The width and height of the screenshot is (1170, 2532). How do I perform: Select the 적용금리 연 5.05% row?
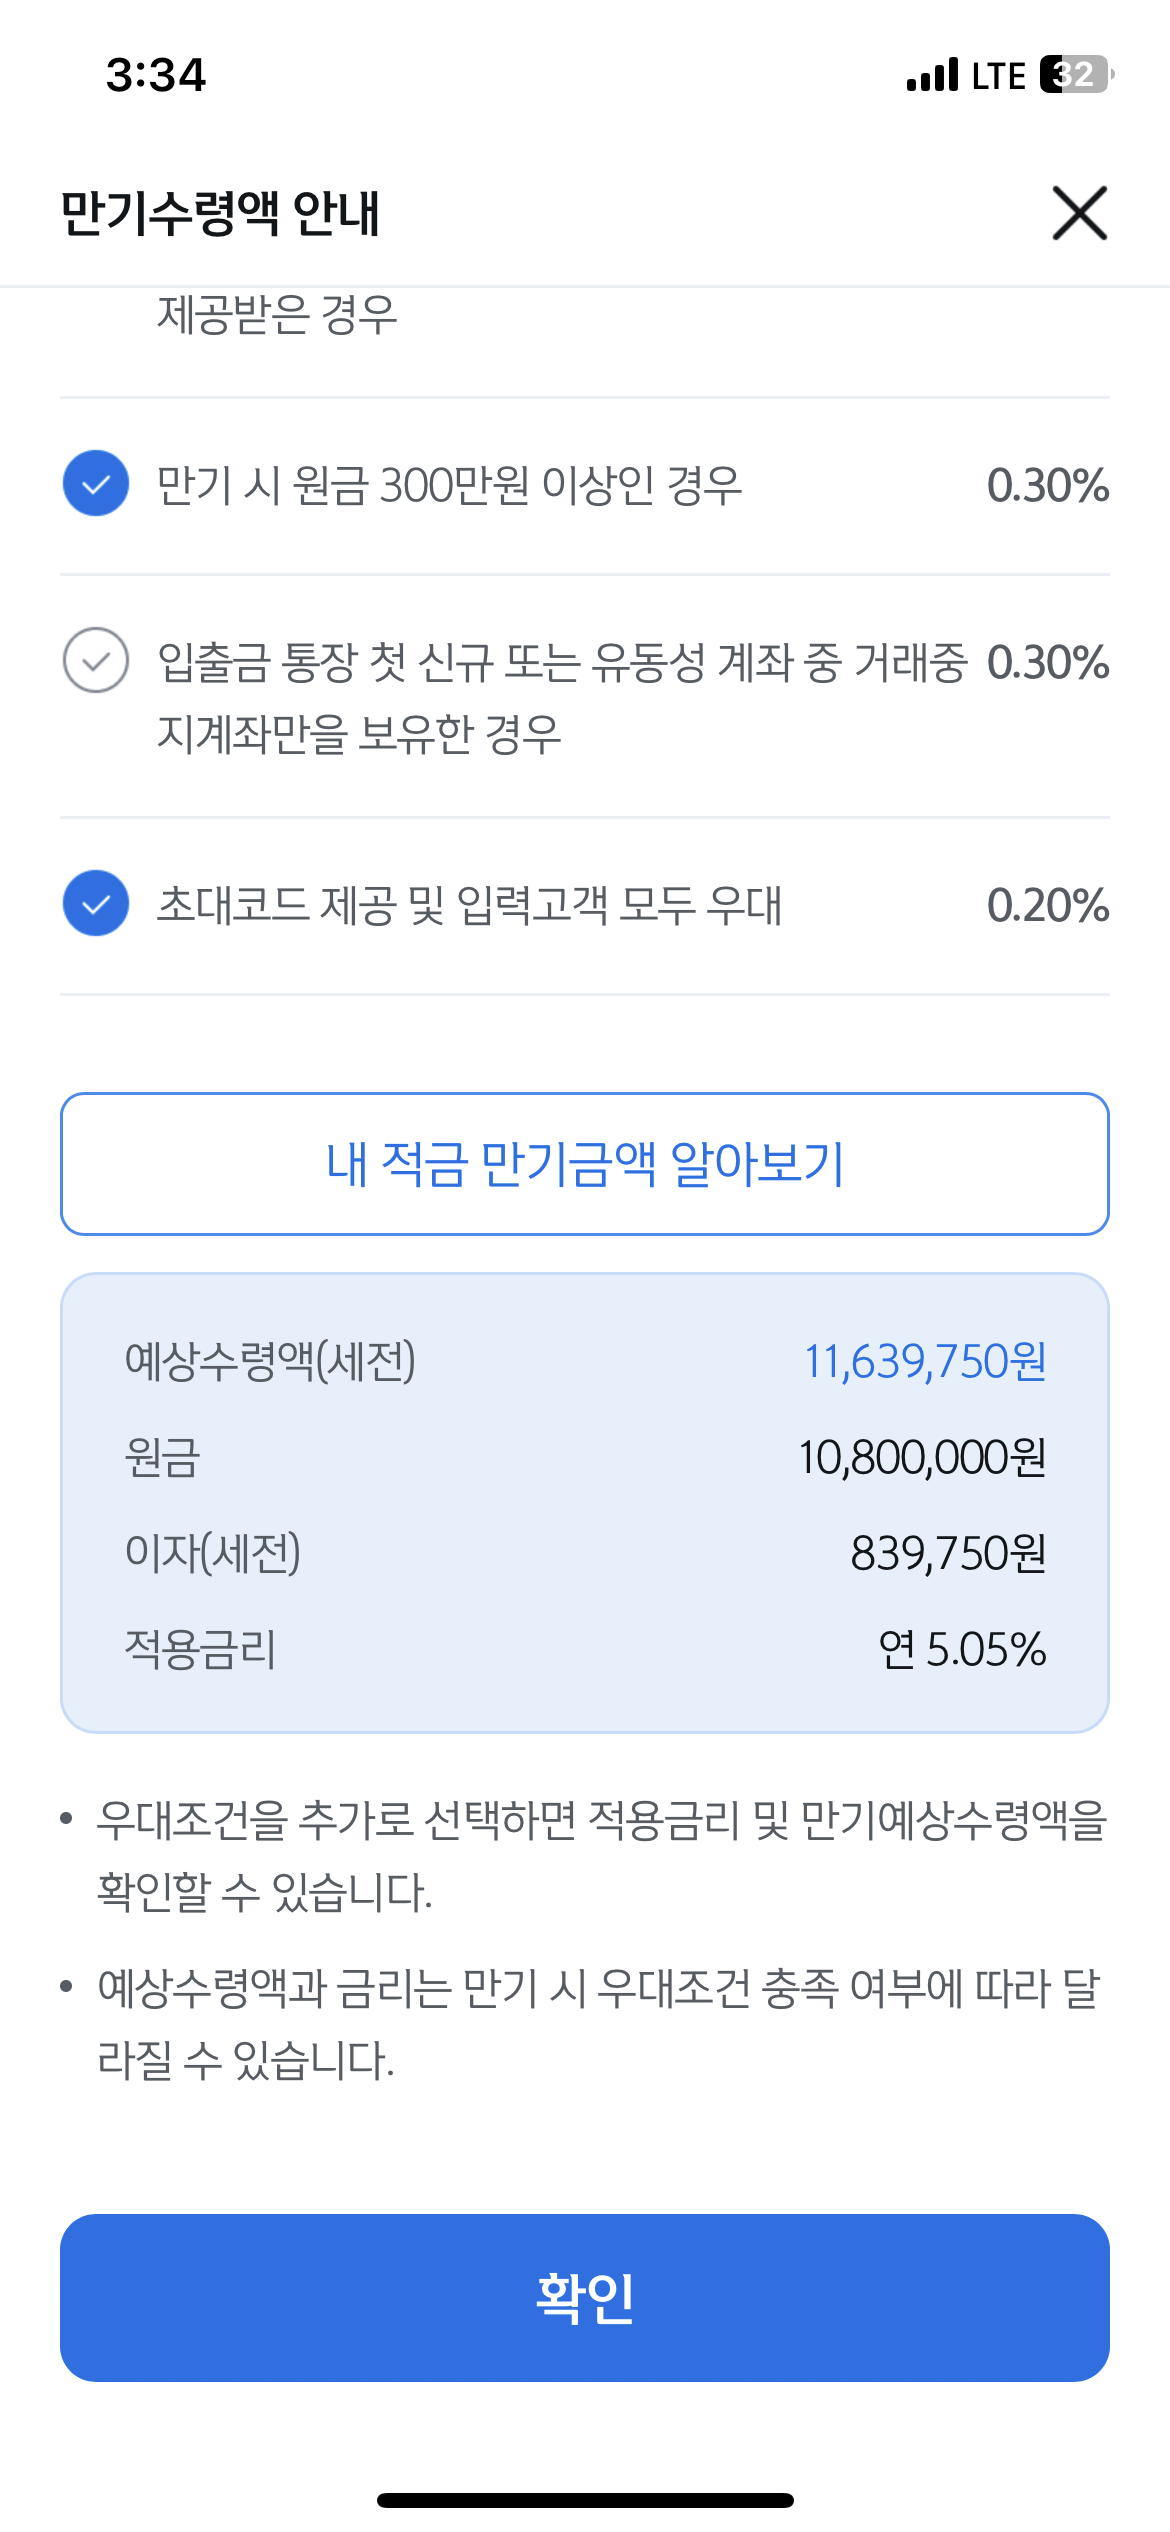point(585,1651)
